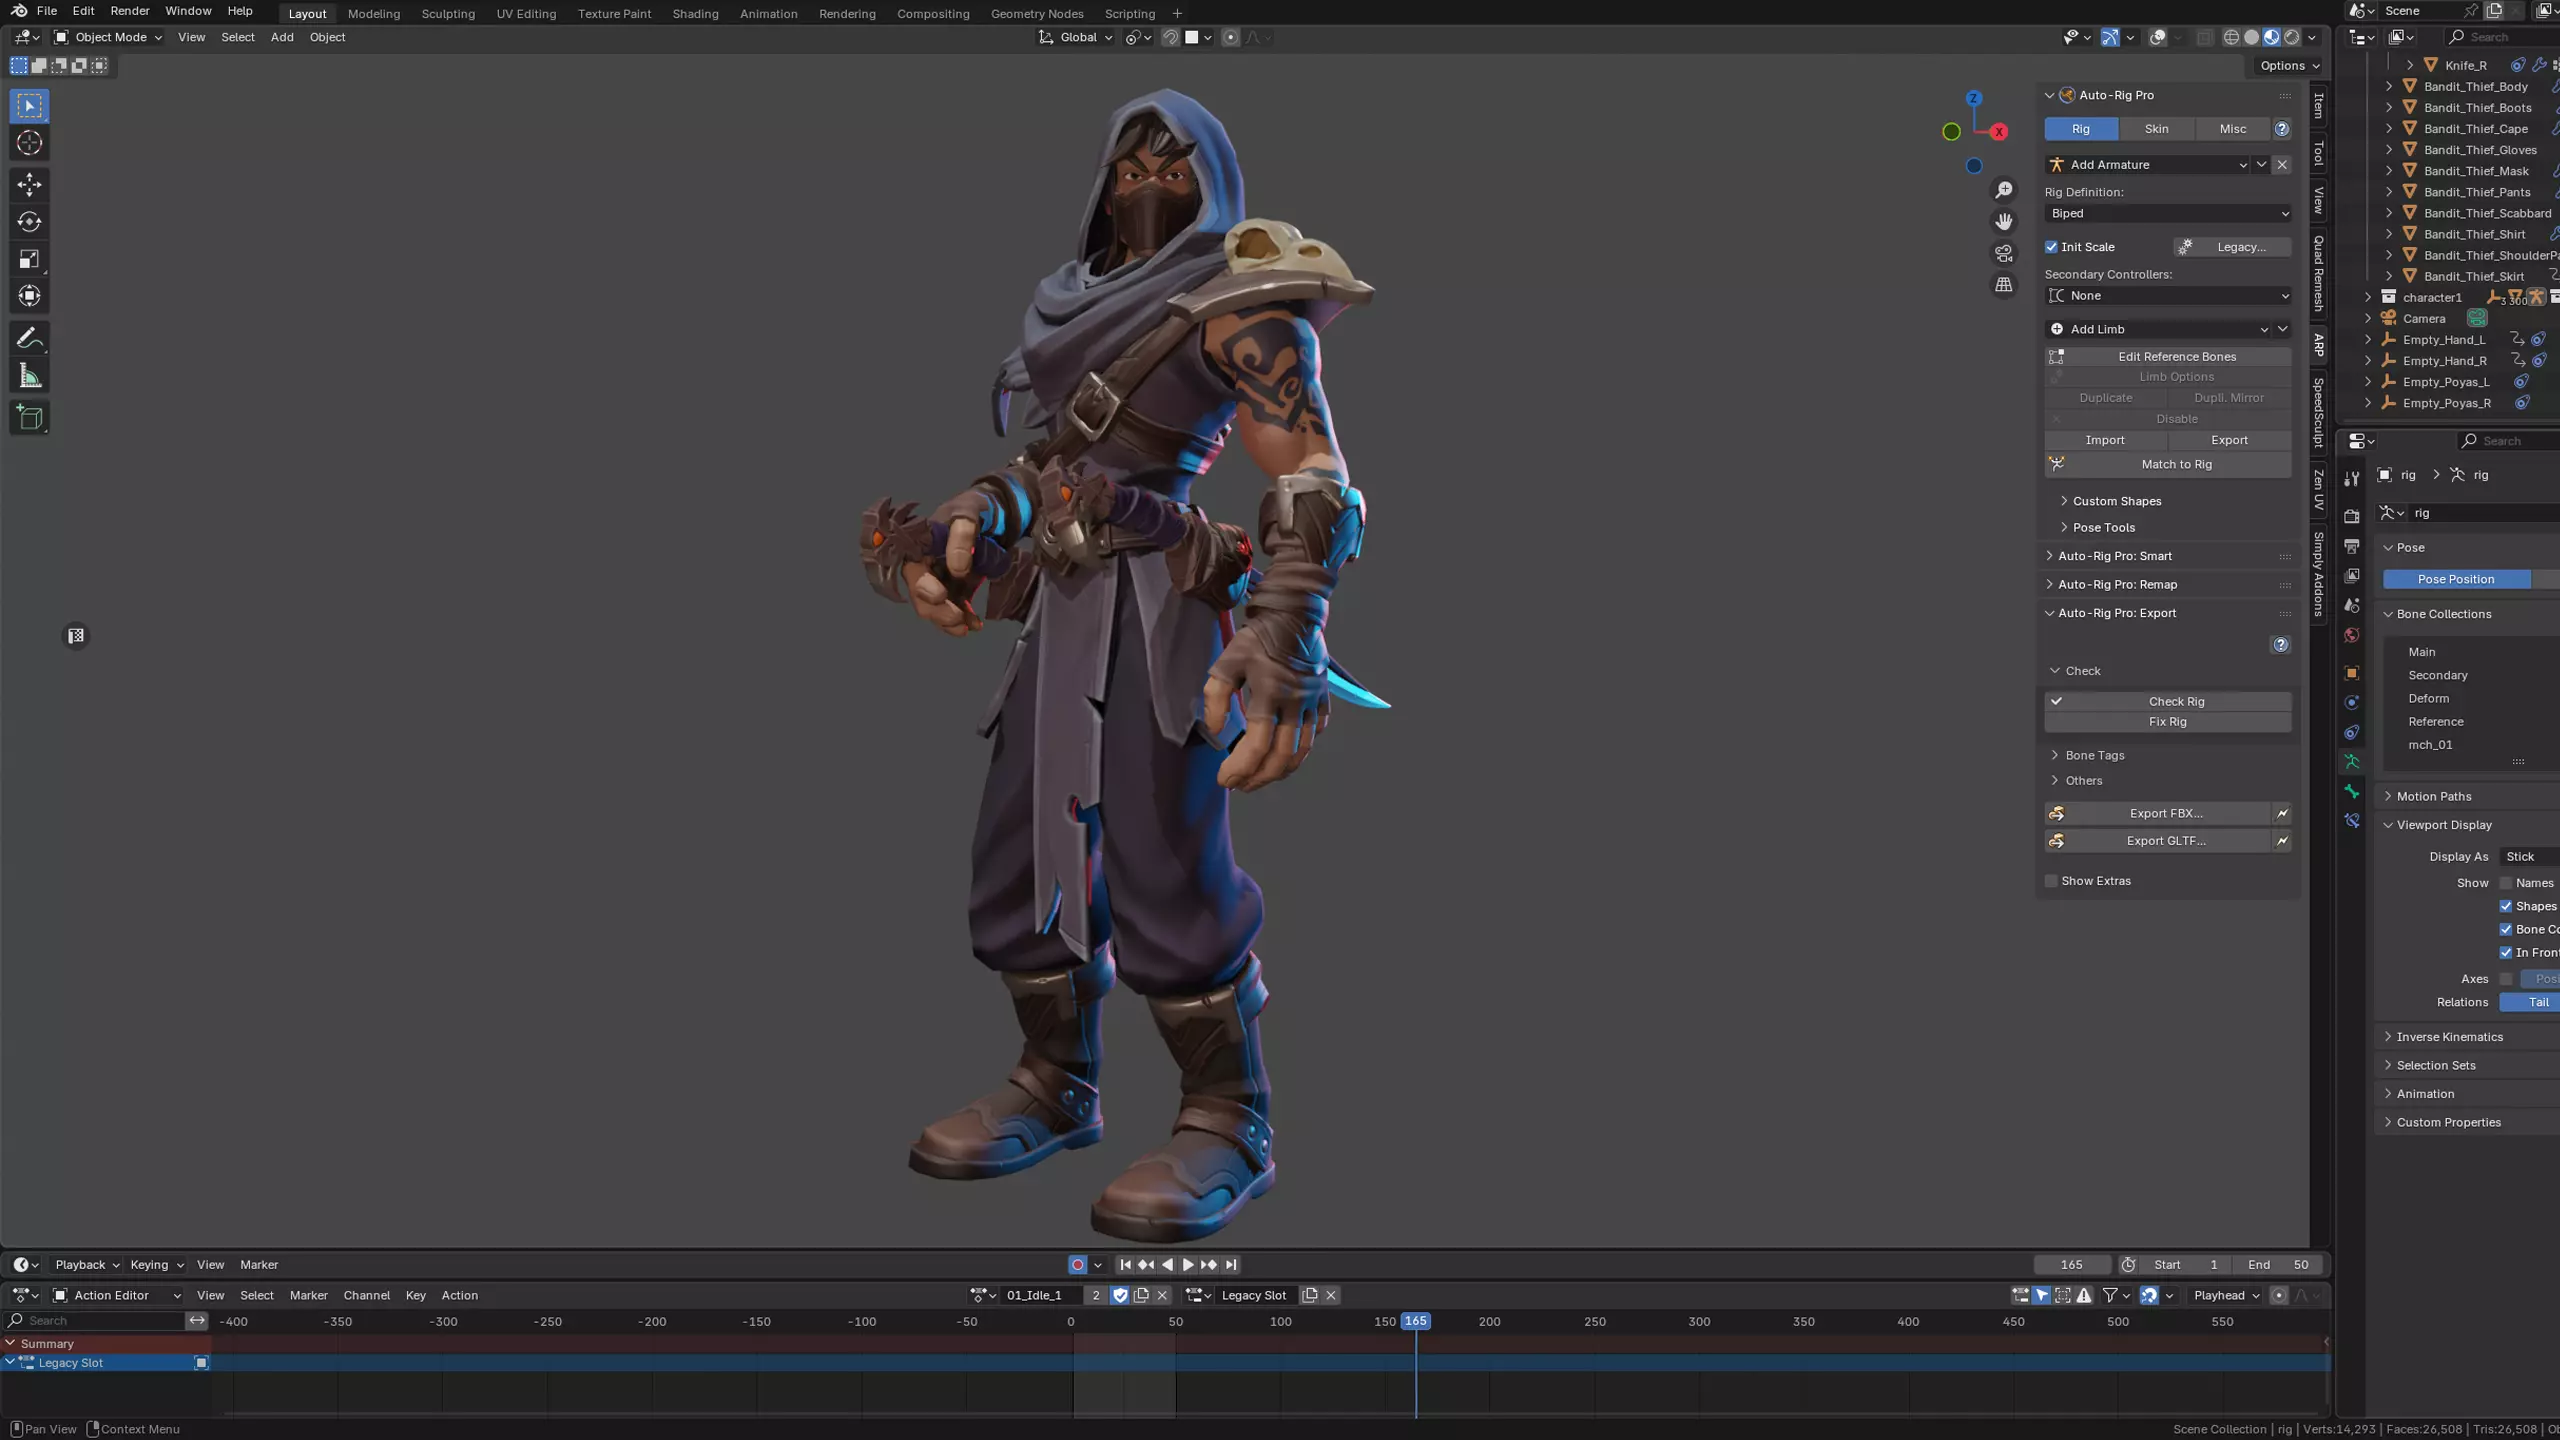Screen dimensions: 2560x1440
Task: Open Secondary Controllers None dropdown
Action: click(x=2168, y=296)
